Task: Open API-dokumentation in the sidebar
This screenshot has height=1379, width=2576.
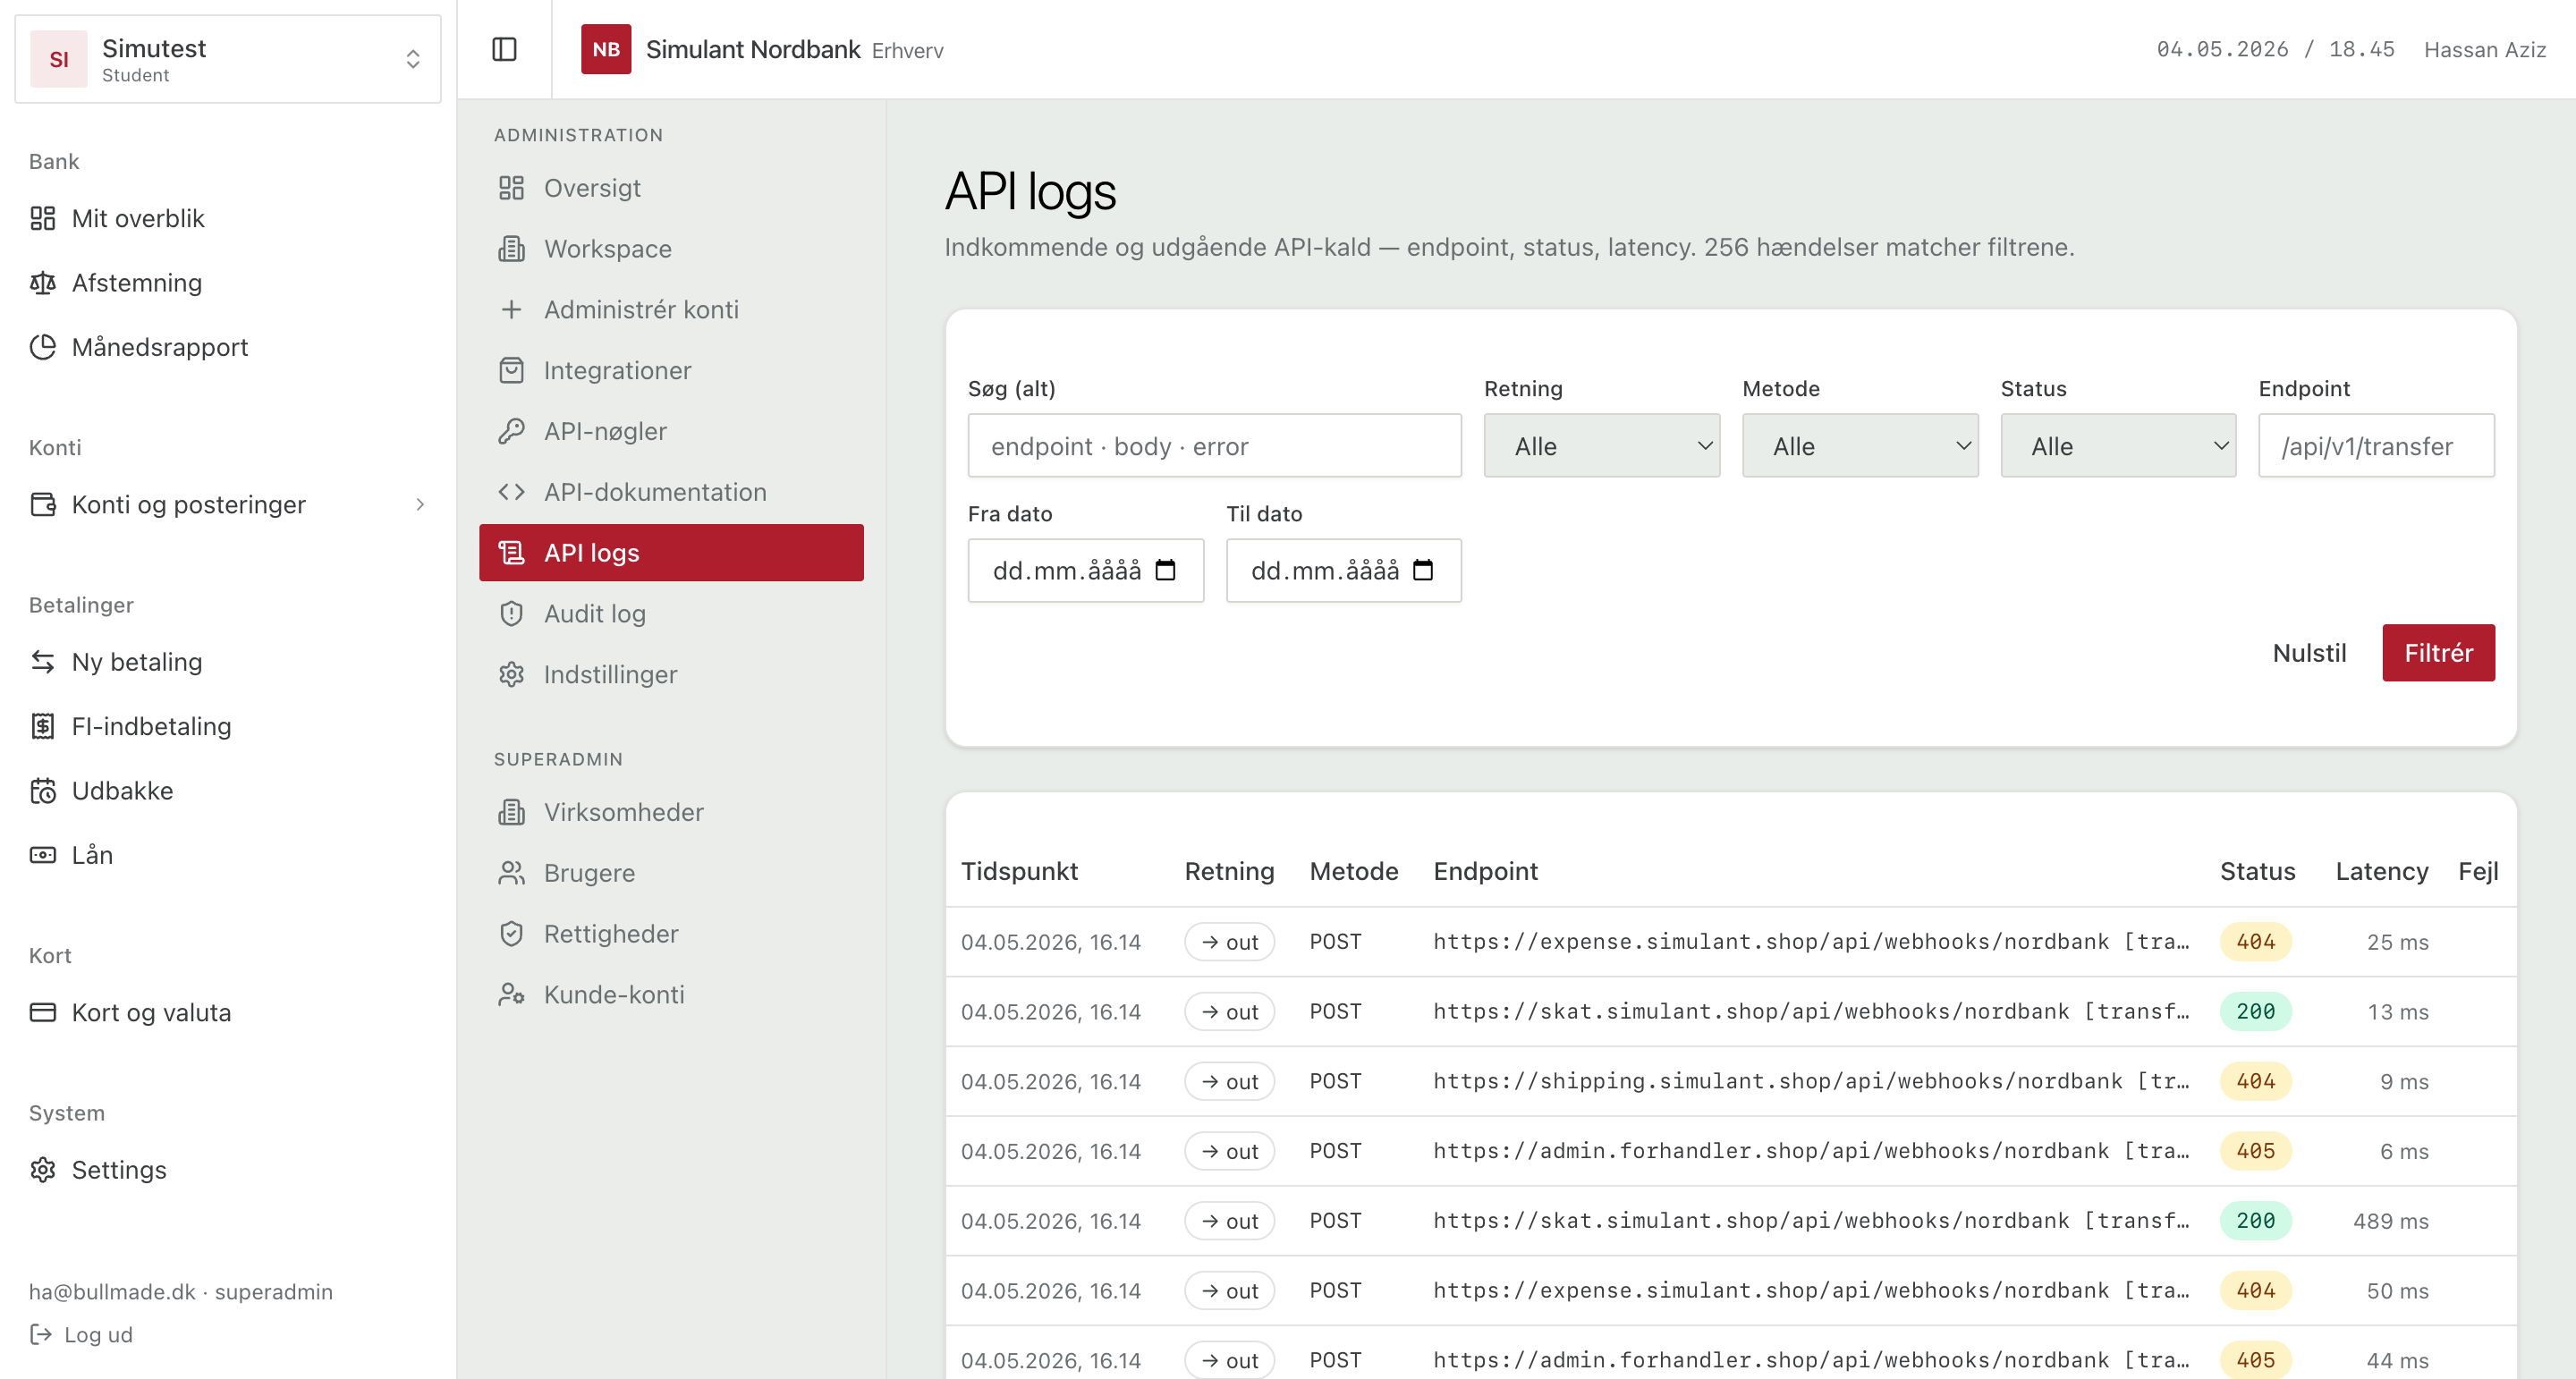Action: click(x=671, y=492)
